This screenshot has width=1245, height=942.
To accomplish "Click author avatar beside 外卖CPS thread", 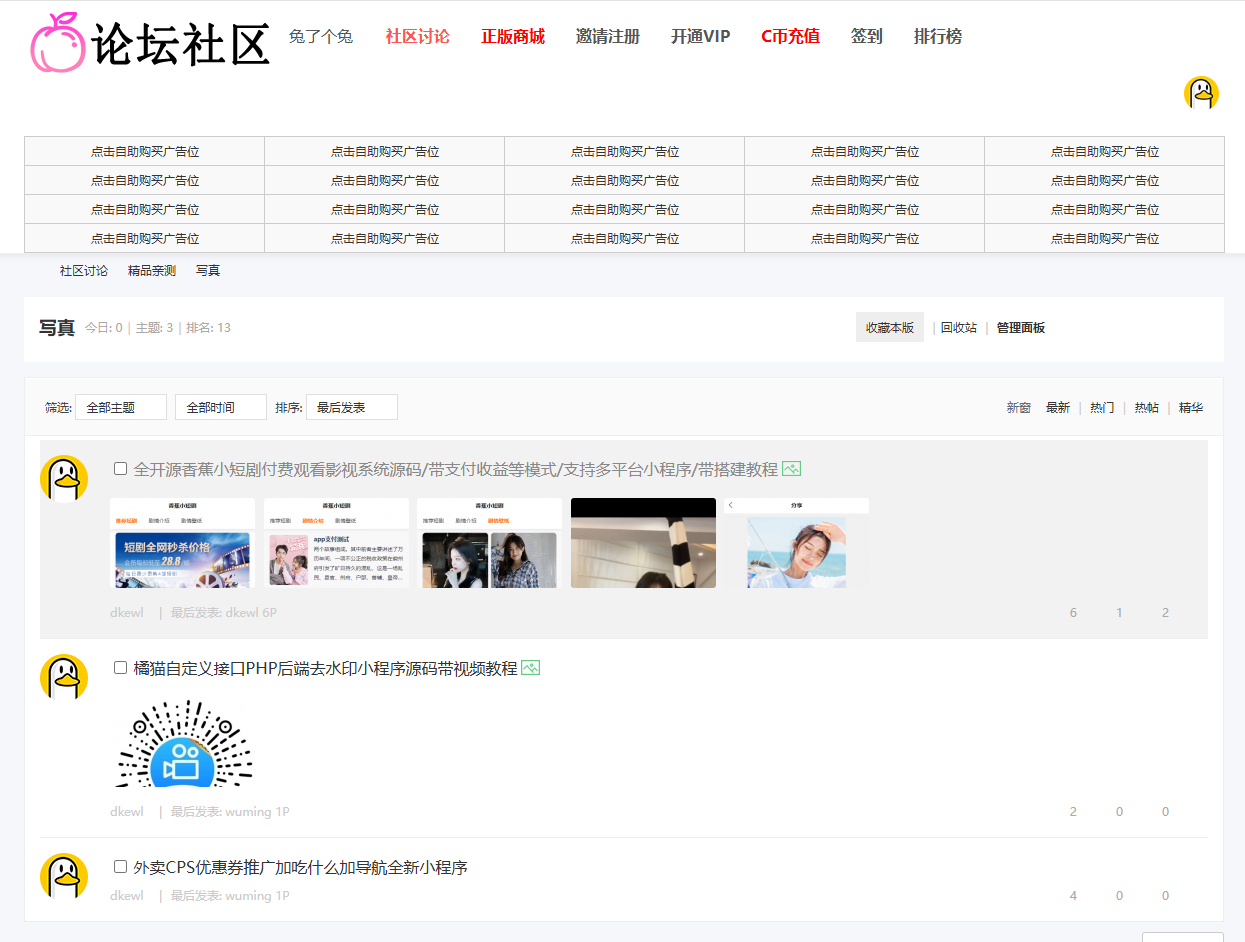I will pyautogui.click(x=64, y=876).
